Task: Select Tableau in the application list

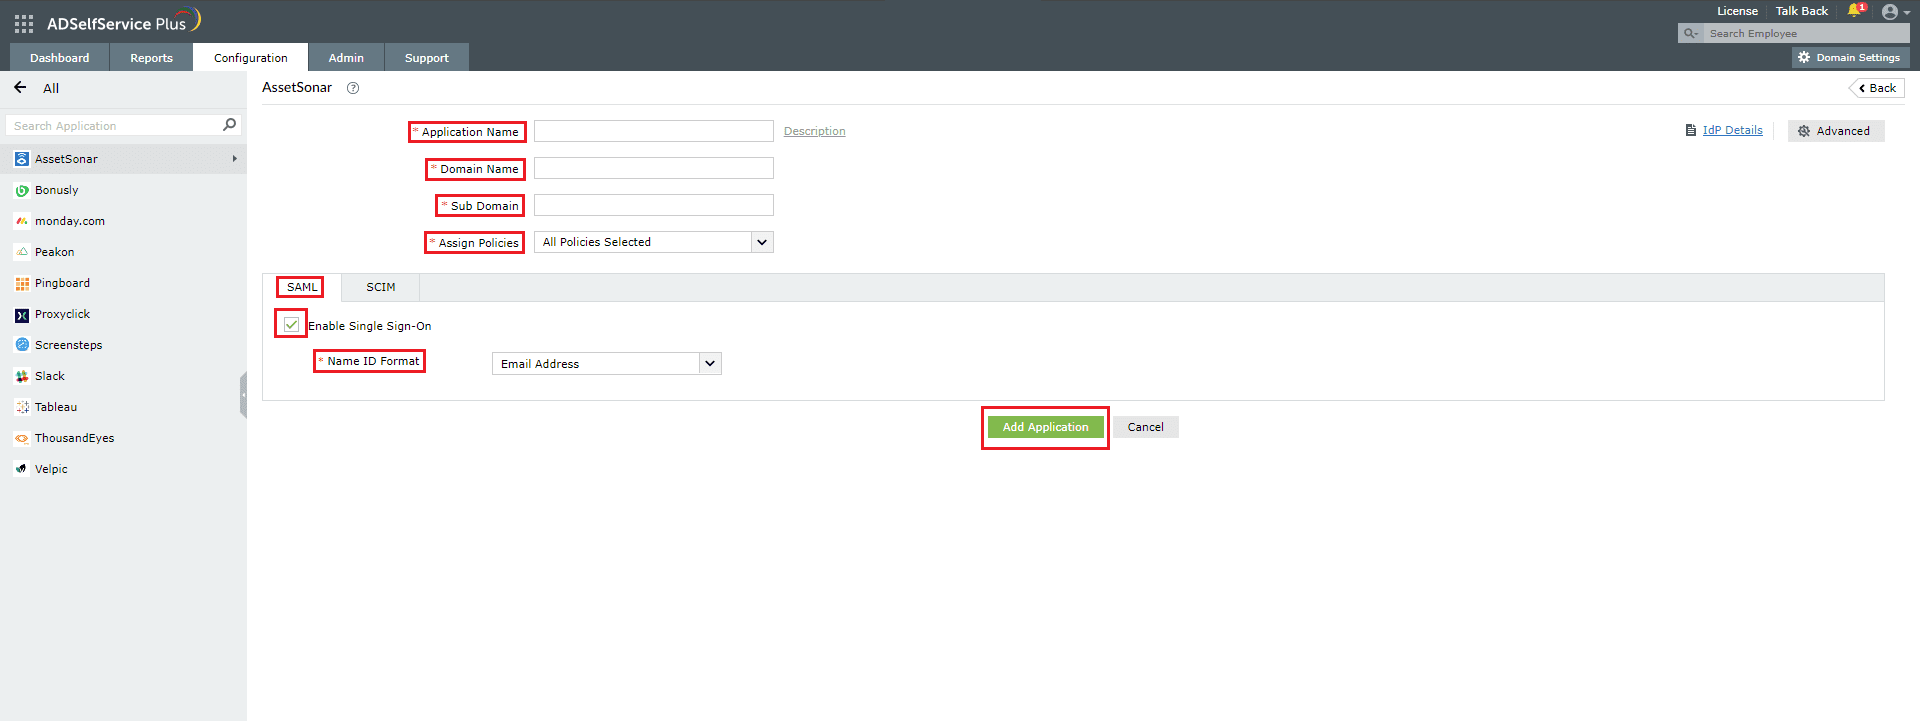Action: point(123,407)
